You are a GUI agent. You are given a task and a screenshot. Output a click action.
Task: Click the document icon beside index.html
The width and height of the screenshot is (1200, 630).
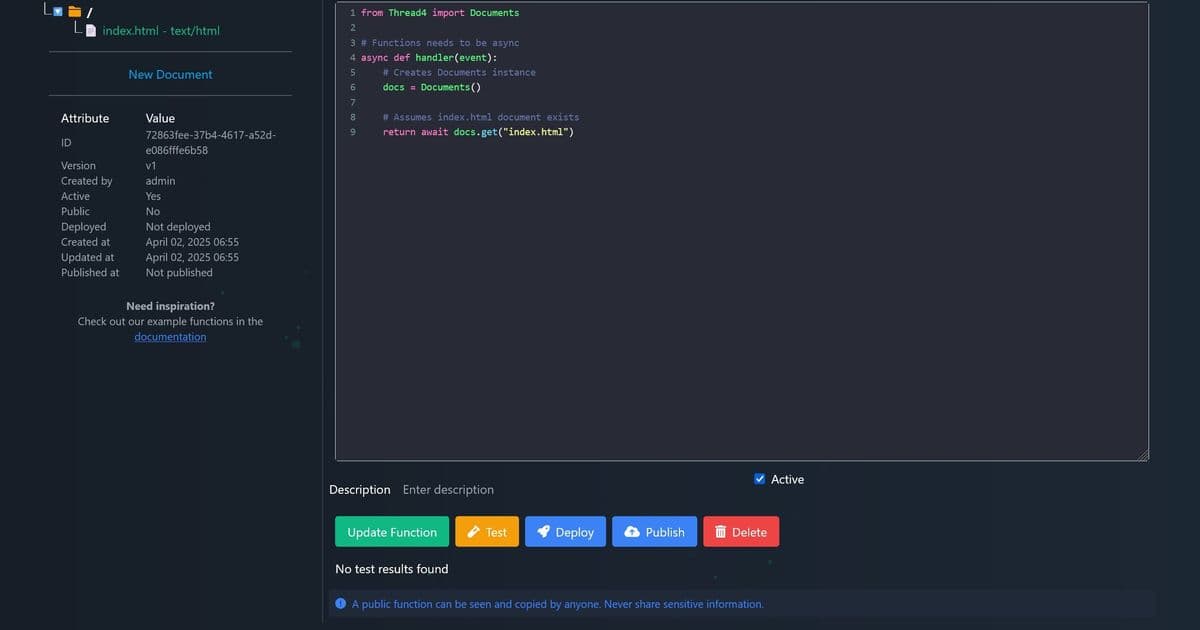click(x=91, y=31)
